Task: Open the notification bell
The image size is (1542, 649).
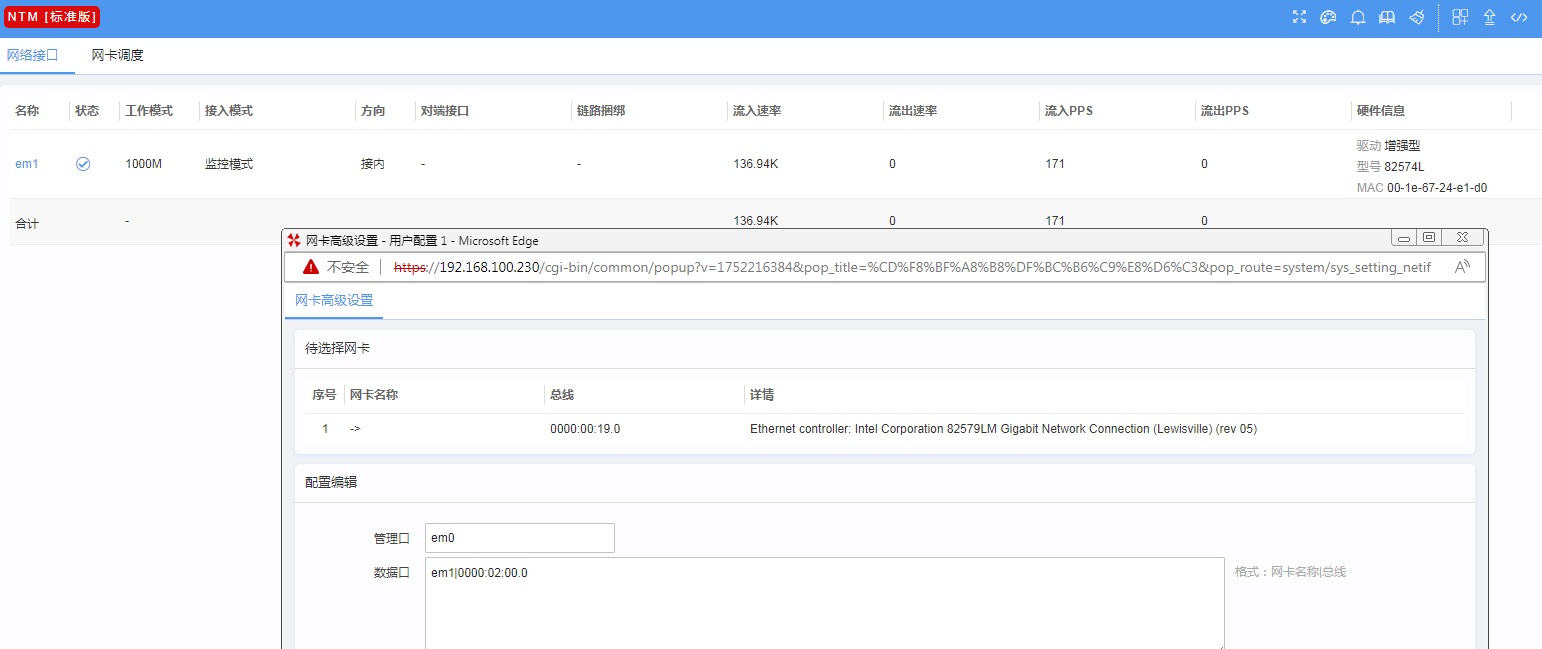Action: (x=1358, y=17)
